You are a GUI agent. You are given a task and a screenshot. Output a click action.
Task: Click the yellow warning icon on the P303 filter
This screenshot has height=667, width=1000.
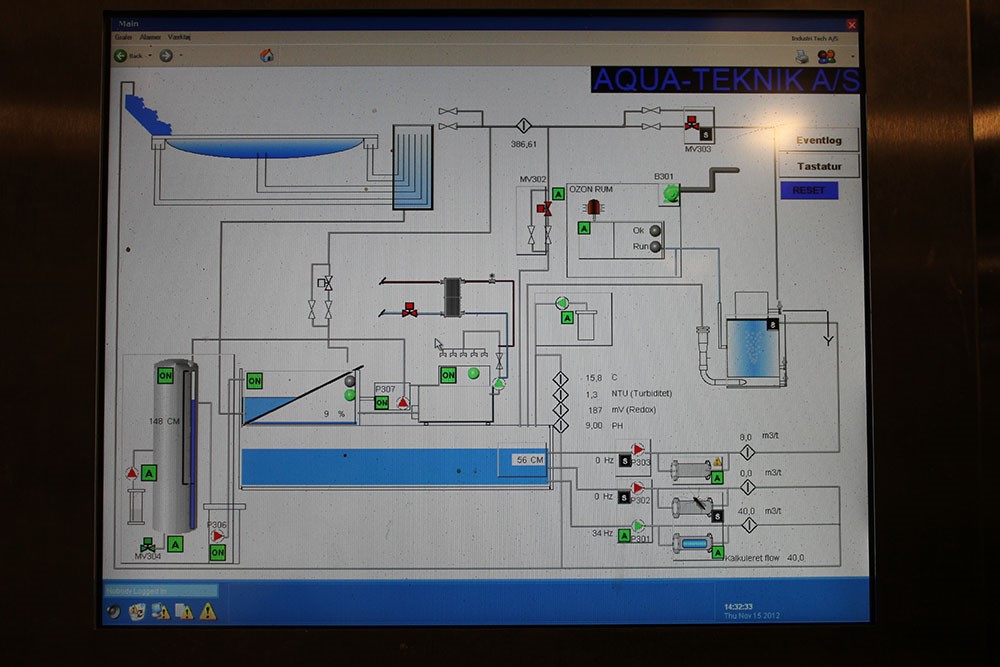tap(717, 462)
